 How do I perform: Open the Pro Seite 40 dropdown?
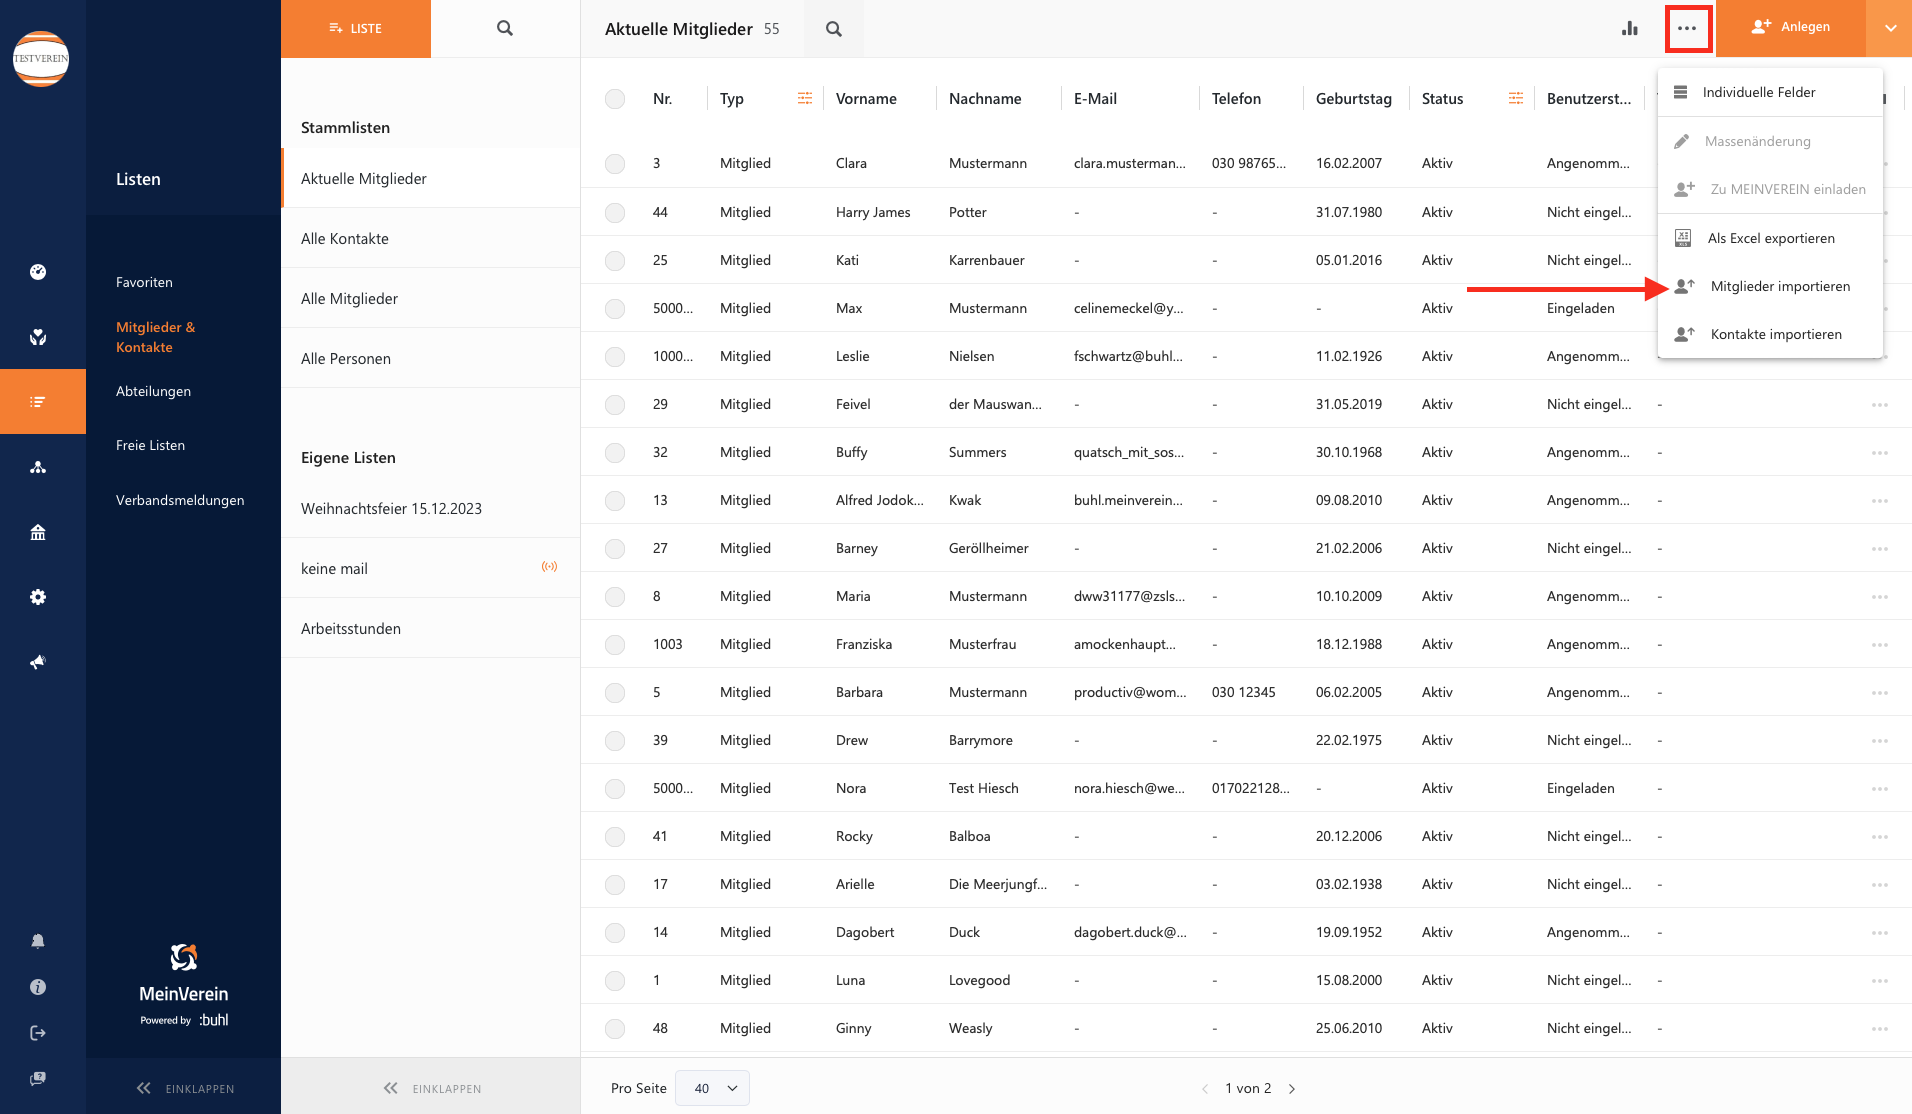[x=712, y=1088]
